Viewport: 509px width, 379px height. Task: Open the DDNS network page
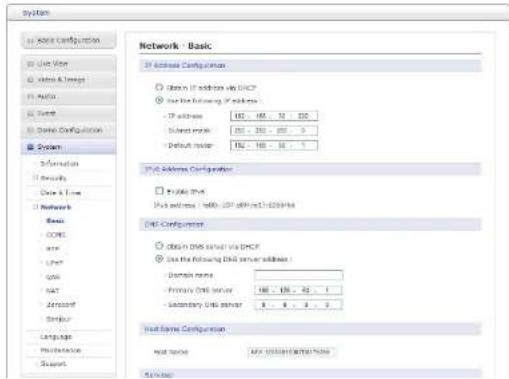(56, 235)
